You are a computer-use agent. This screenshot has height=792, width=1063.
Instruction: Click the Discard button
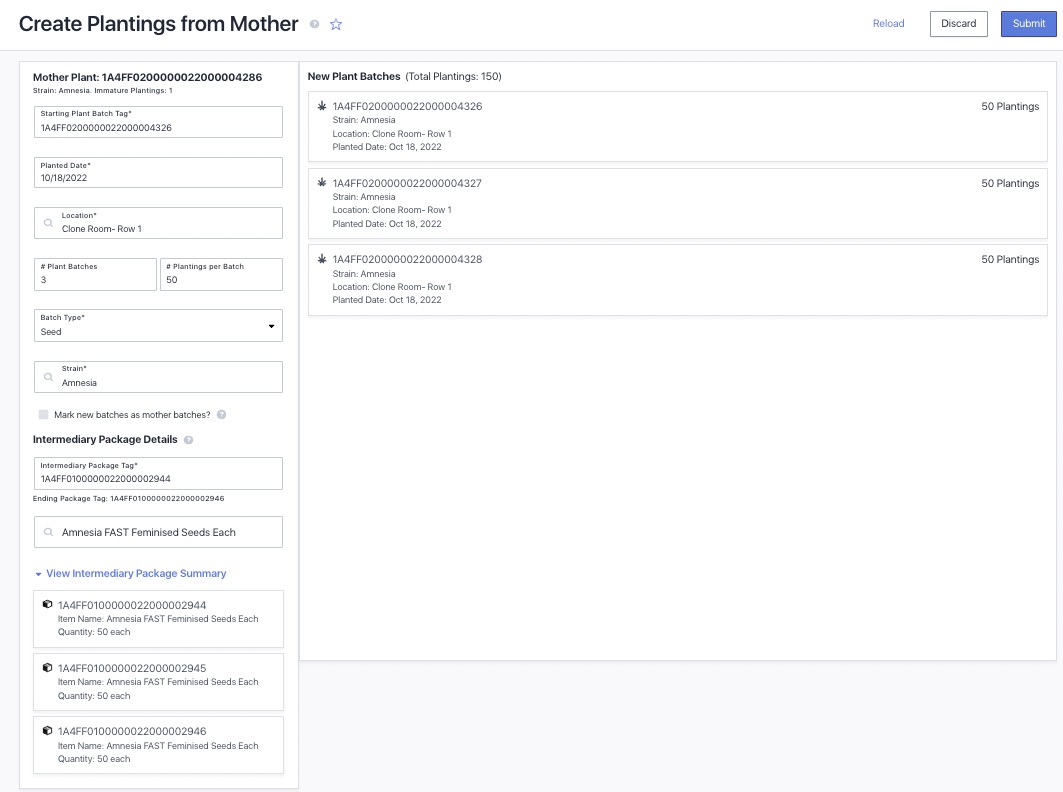pyautogui.click(x=958, y=24)
